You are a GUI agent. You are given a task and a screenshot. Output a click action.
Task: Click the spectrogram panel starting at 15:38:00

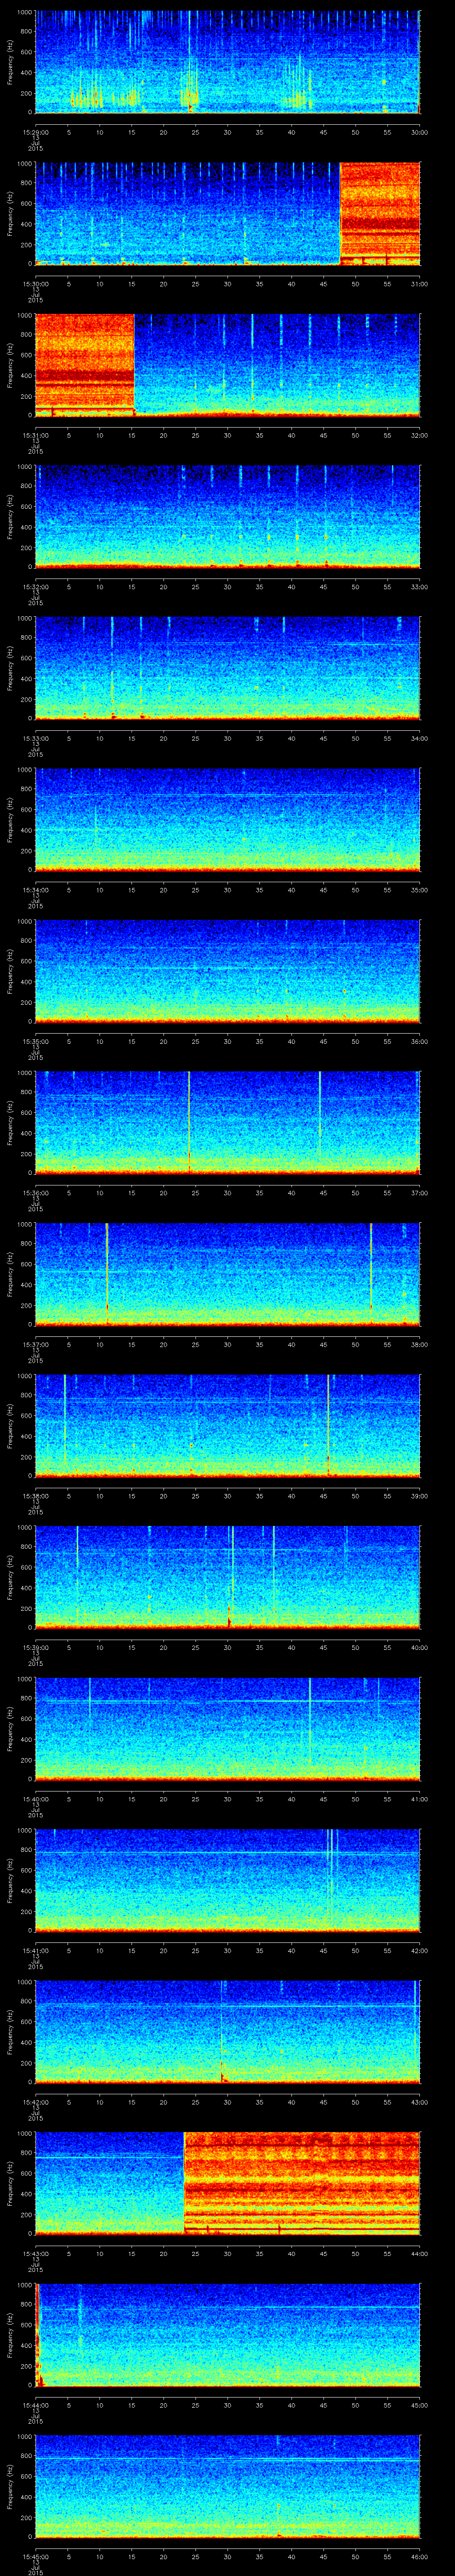pyautogui.click(x=227, y=1425)
